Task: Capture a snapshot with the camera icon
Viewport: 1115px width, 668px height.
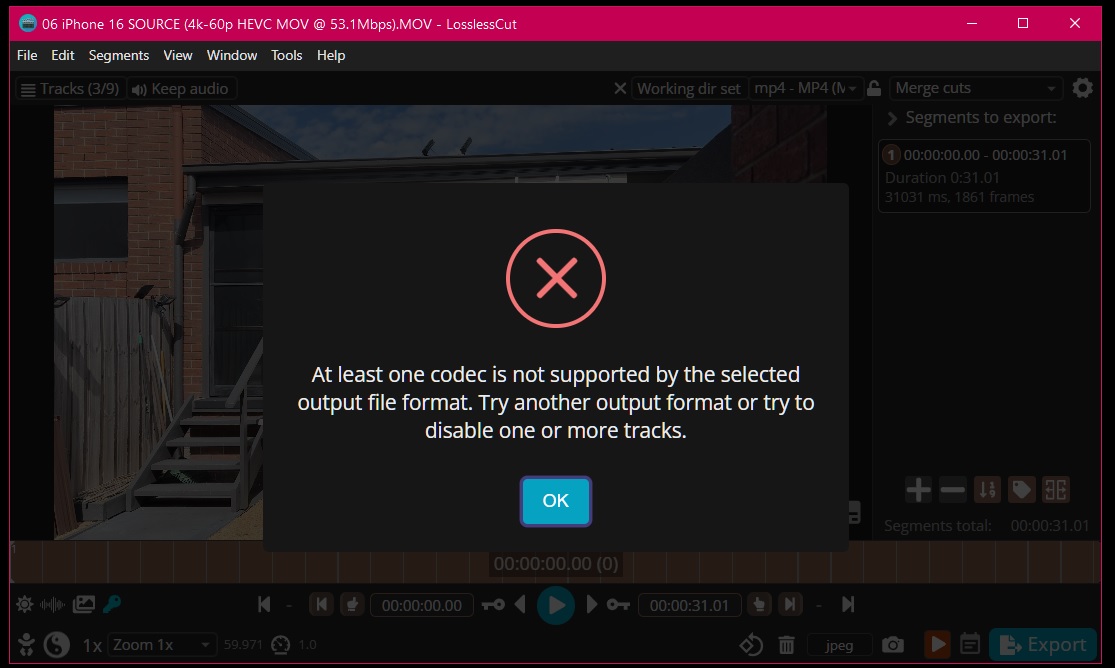Action: click(892, 645)
